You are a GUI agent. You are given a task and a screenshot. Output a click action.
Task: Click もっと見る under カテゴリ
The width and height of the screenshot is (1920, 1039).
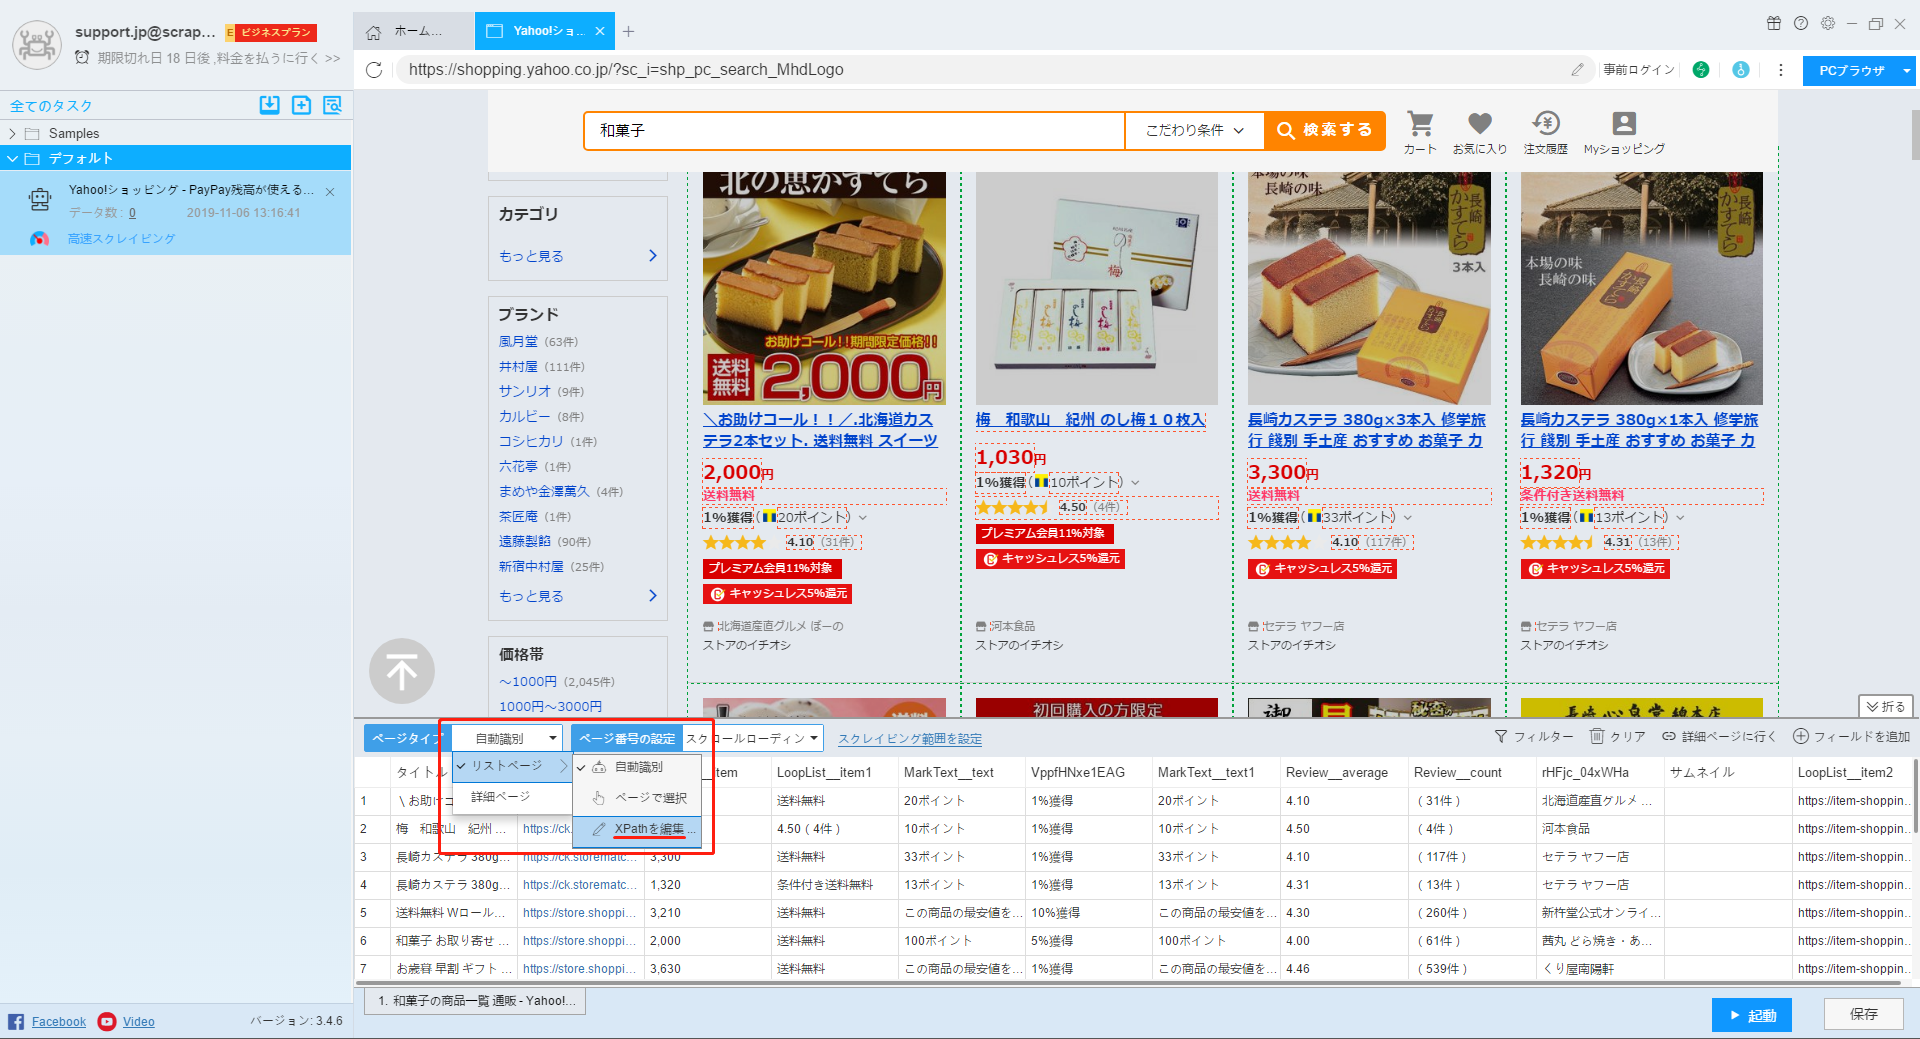(578, 256)
